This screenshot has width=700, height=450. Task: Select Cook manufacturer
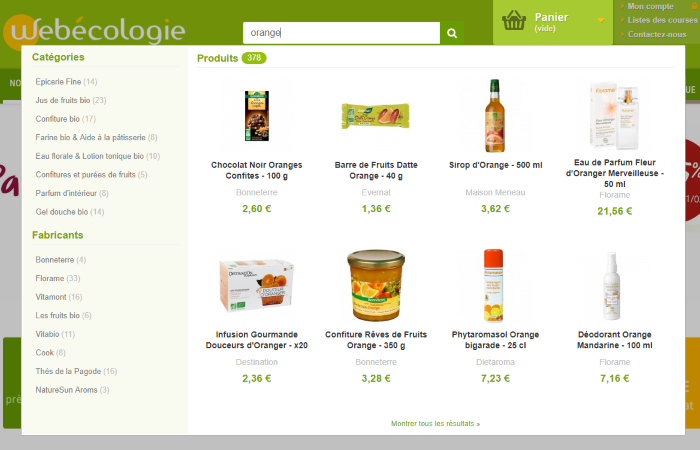(50, 353)
